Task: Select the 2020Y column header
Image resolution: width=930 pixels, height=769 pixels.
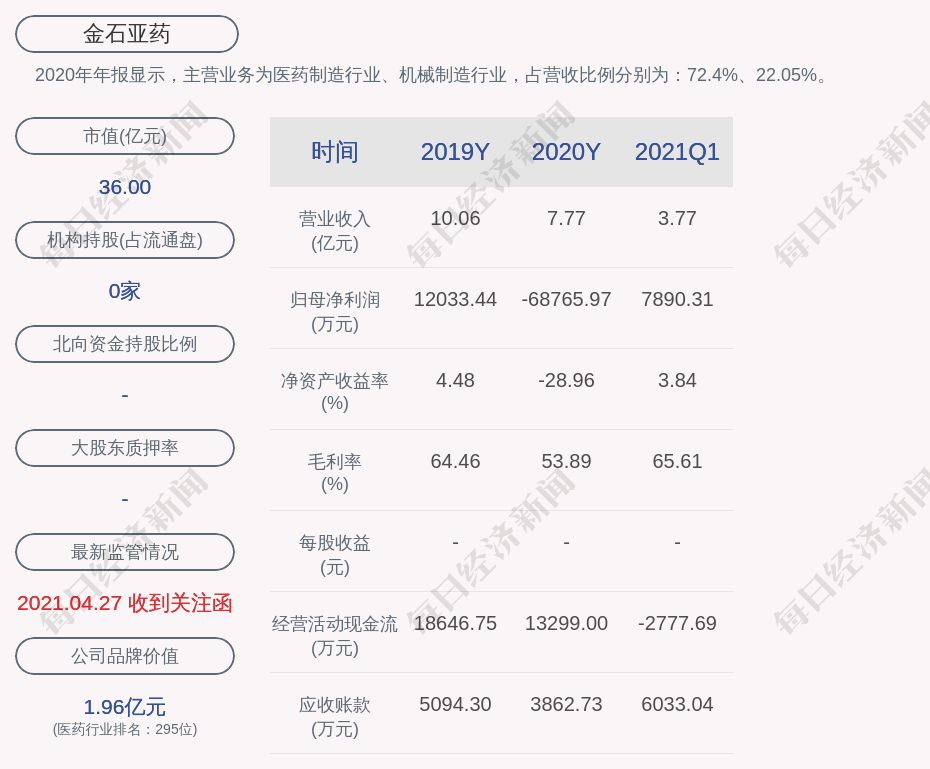Action: click(x=566, y=152)
